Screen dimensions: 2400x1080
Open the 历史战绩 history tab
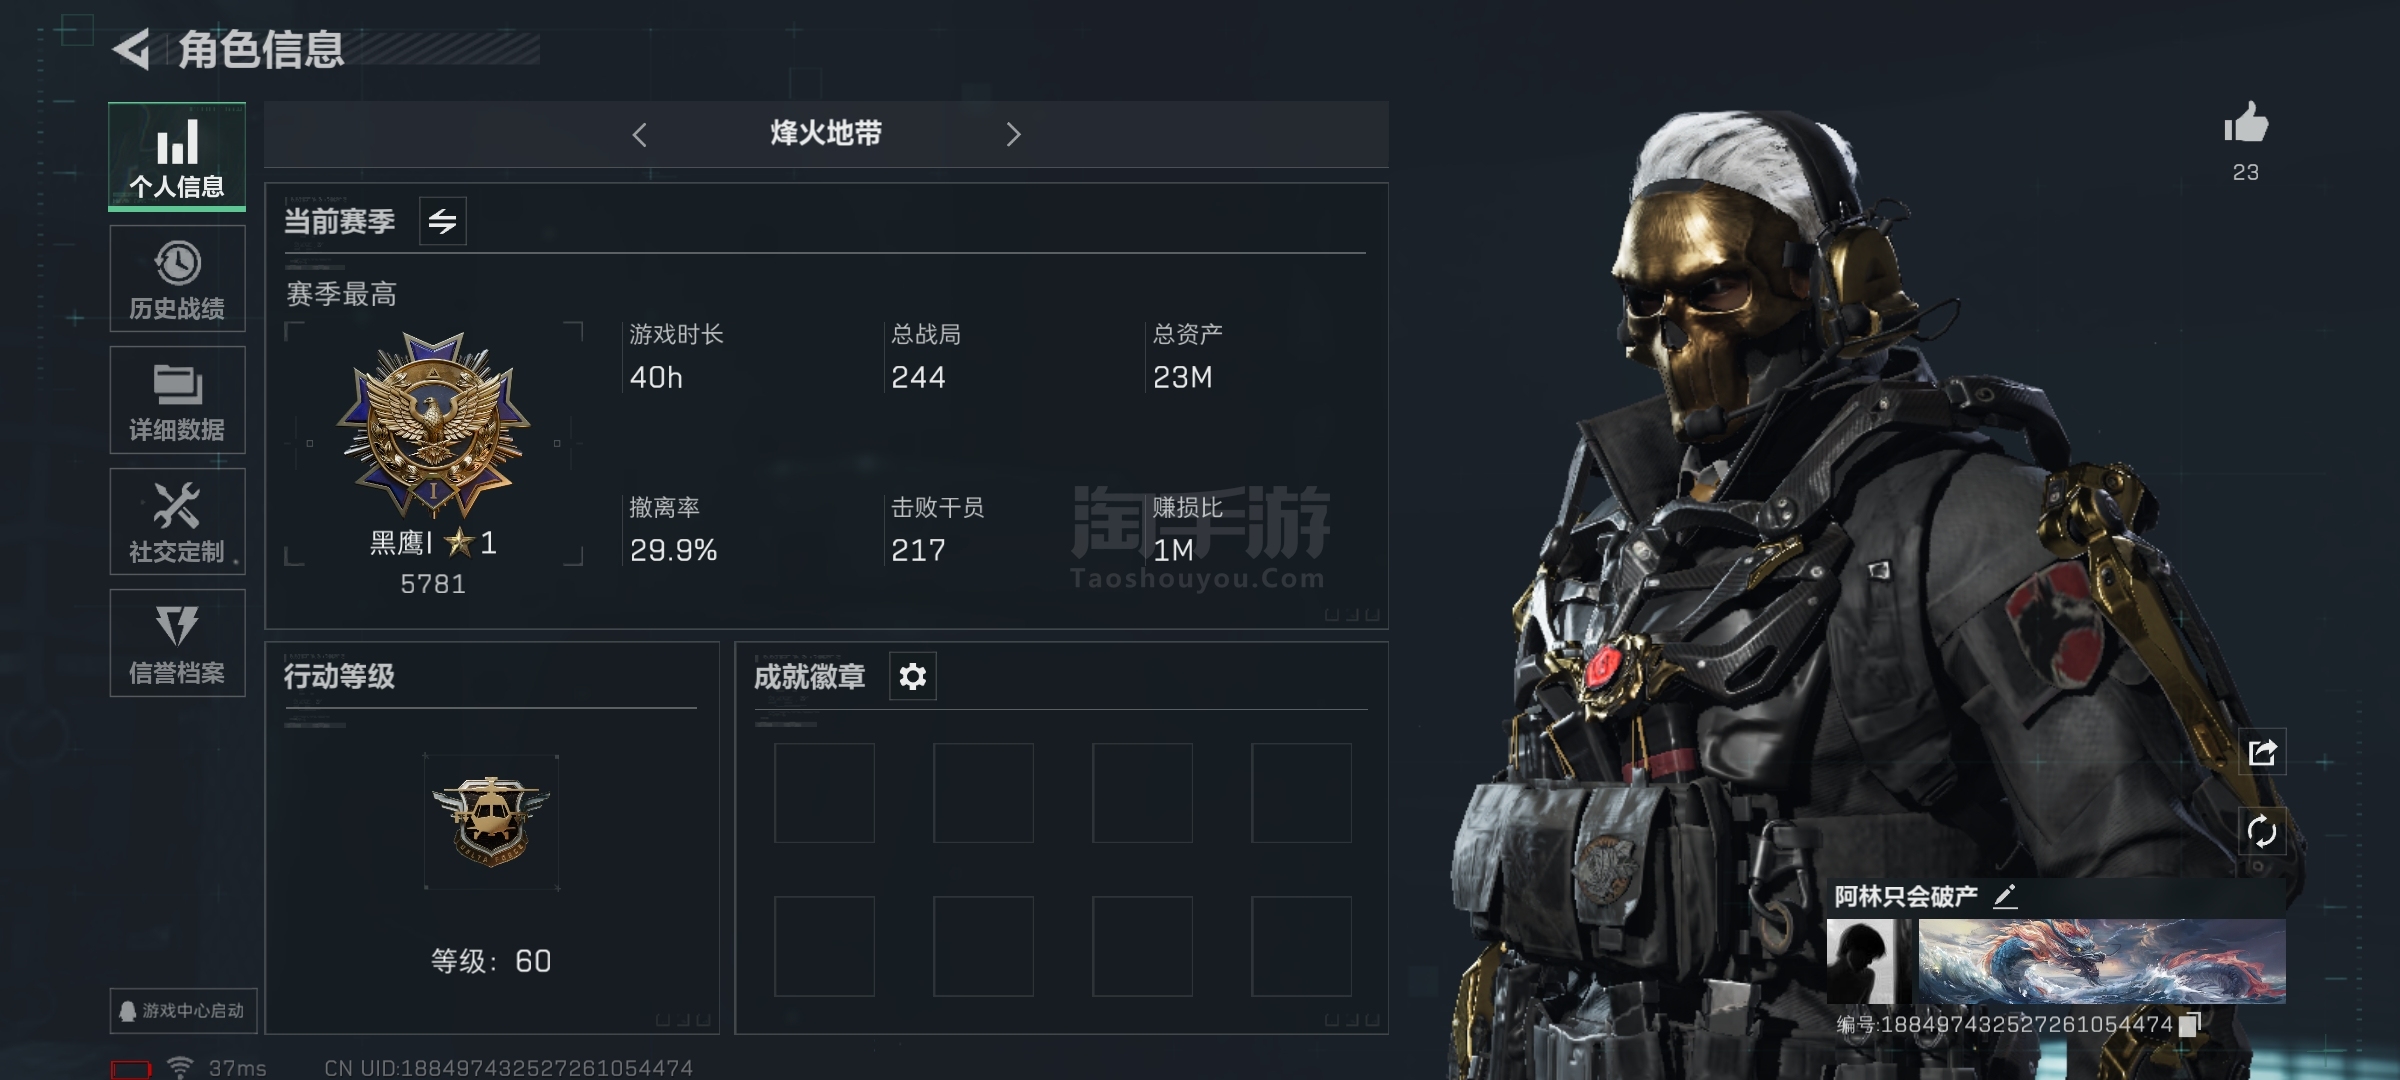click(x=177, y=279)
